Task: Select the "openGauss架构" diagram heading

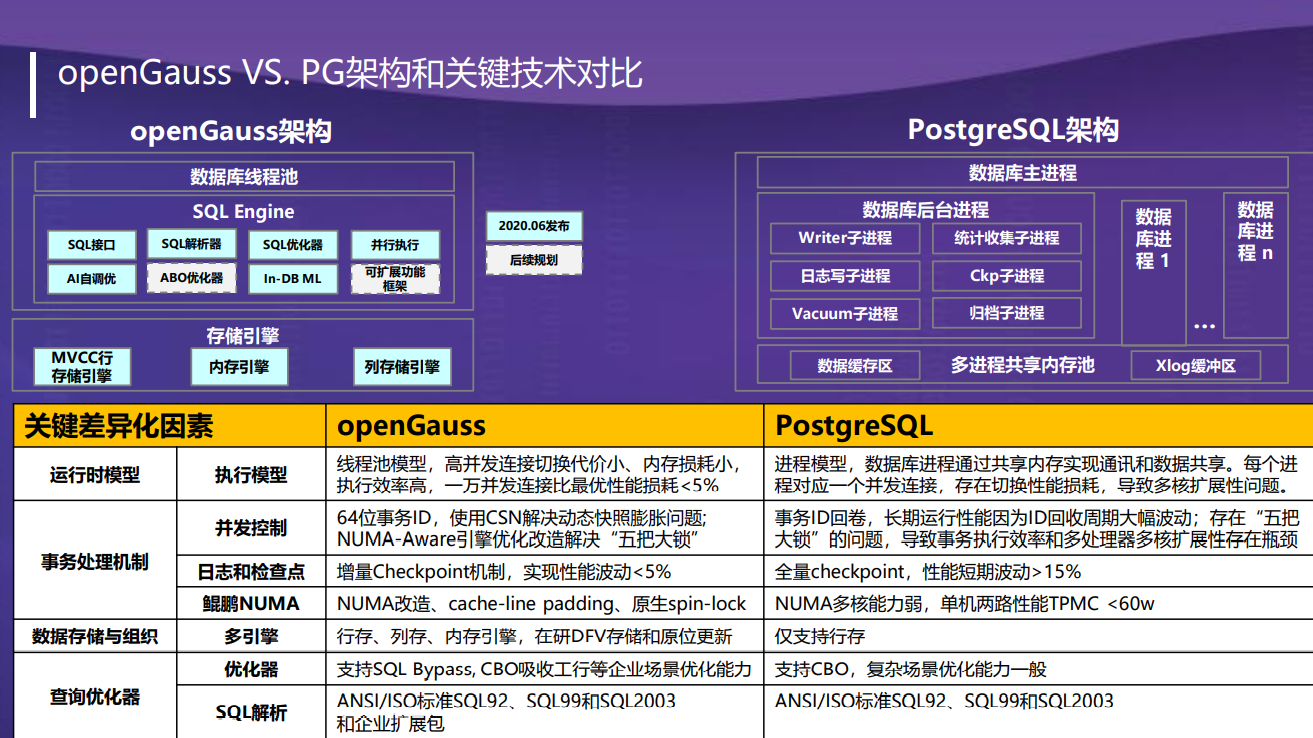Action: 231,131
